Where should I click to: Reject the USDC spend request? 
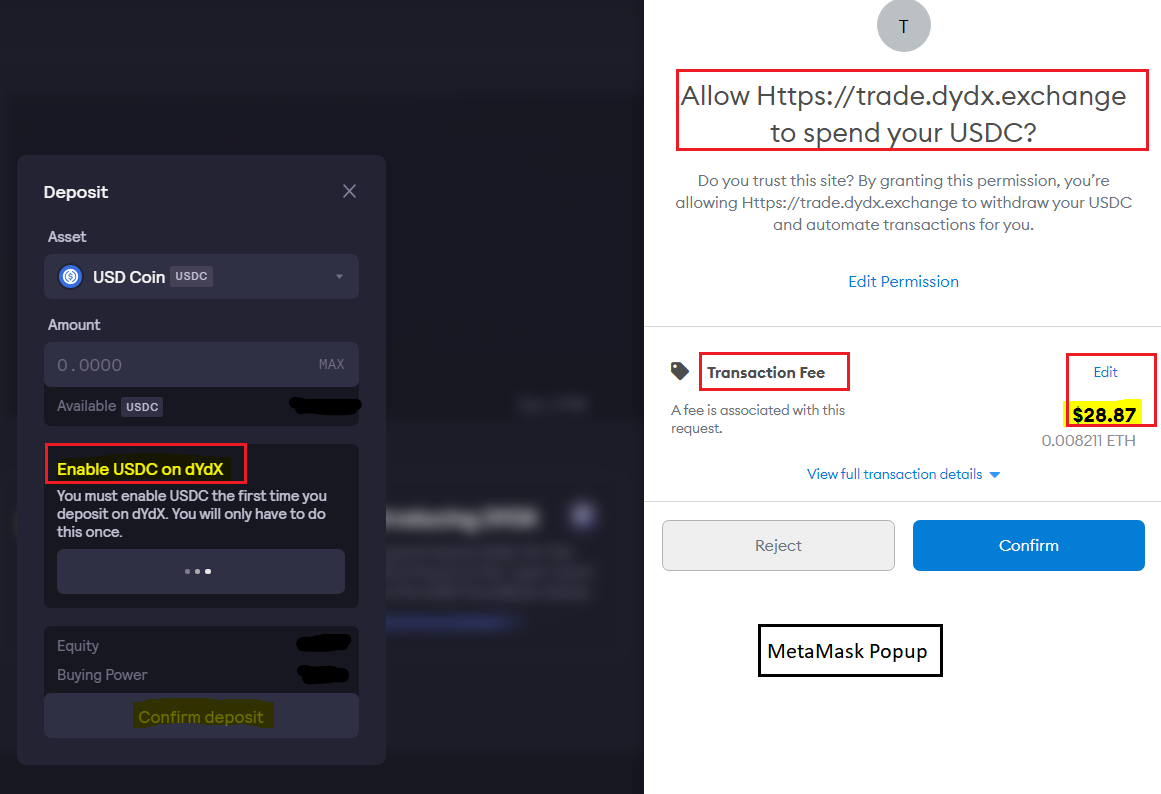click(778, 545)
